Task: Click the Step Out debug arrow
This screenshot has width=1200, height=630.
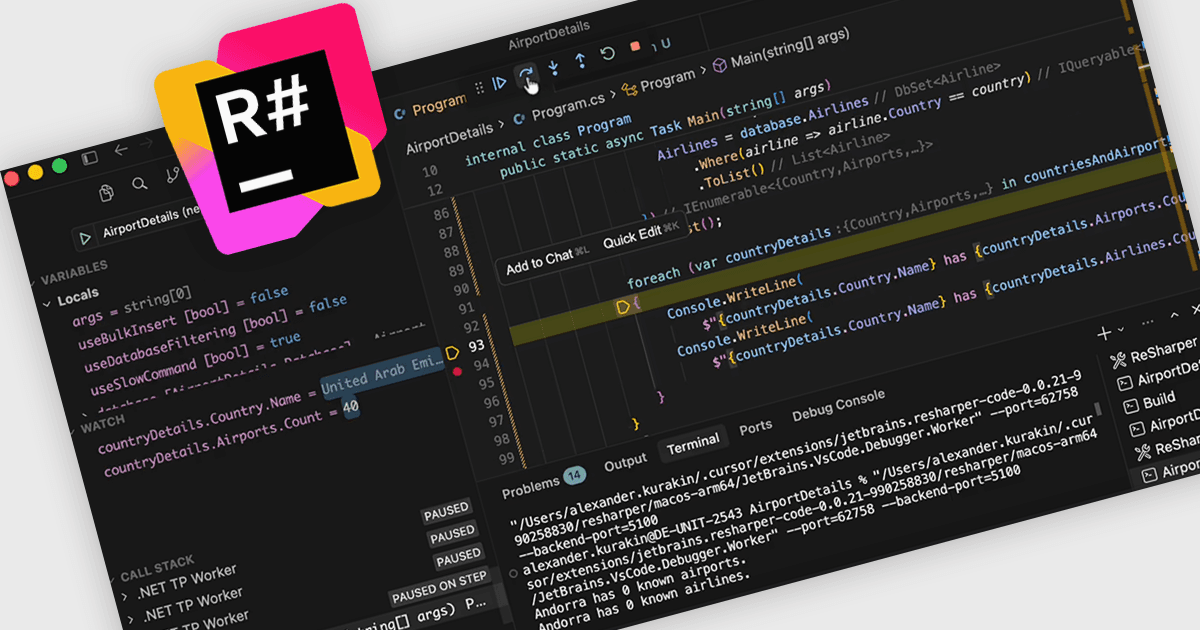Action: pyautogui.click(x=580, y=61)
